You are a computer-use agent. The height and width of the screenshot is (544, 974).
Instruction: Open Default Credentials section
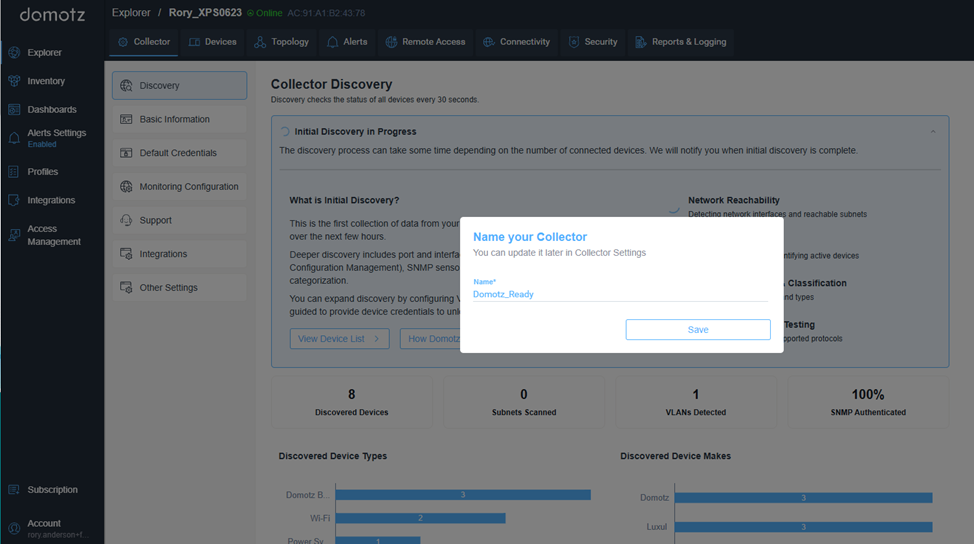point(180,153)
